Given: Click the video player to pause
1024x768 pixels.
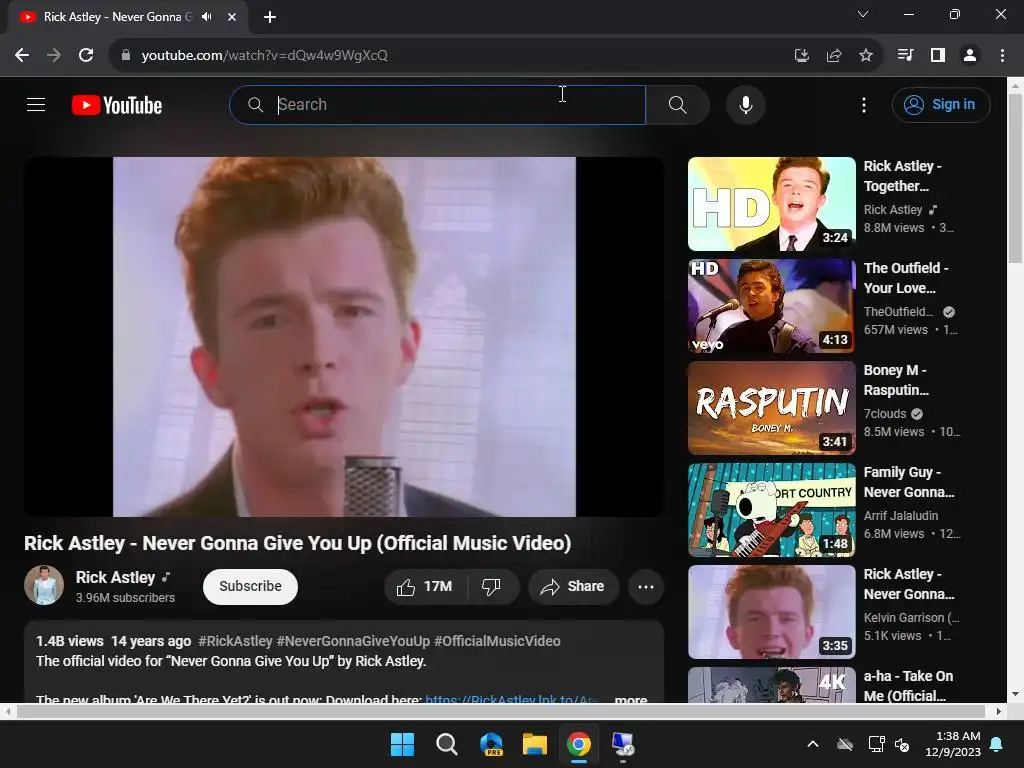Looking at the screenshot, I should (344, 336).
